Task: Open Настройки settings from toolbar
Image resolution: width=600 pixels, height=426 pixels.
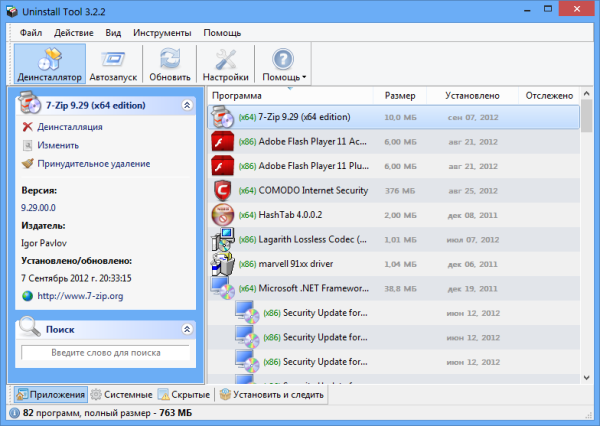Action: pos(225,64)
